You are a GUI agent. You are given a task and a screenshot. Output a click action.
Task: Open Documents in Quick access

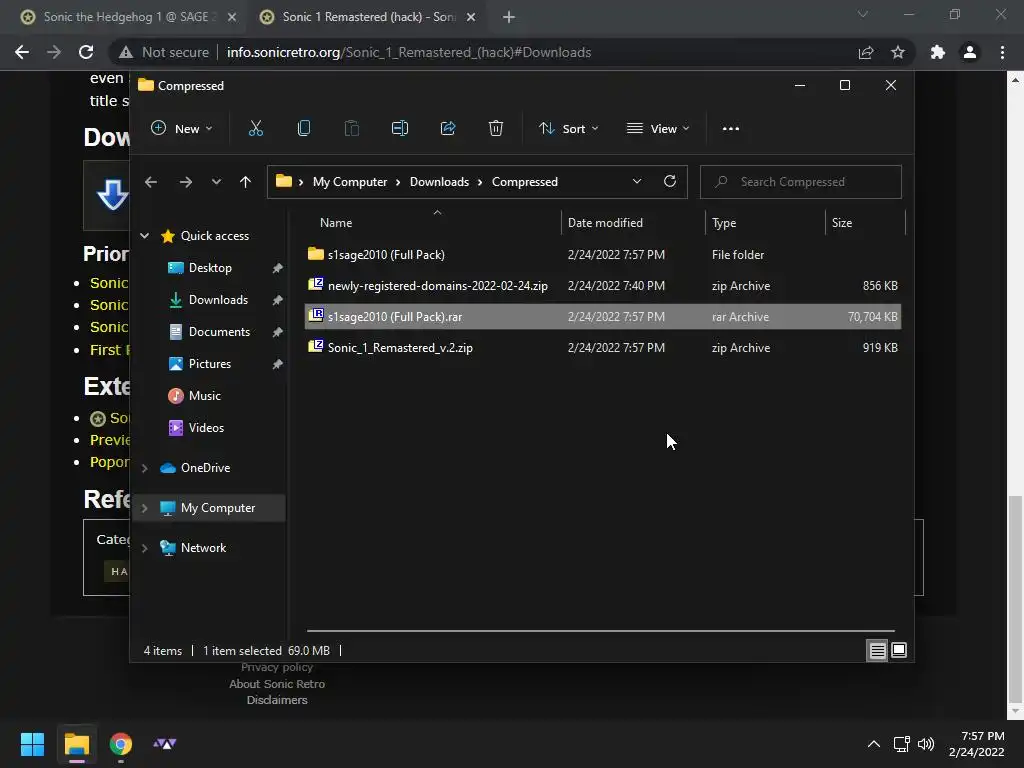(x=219, y=332)
